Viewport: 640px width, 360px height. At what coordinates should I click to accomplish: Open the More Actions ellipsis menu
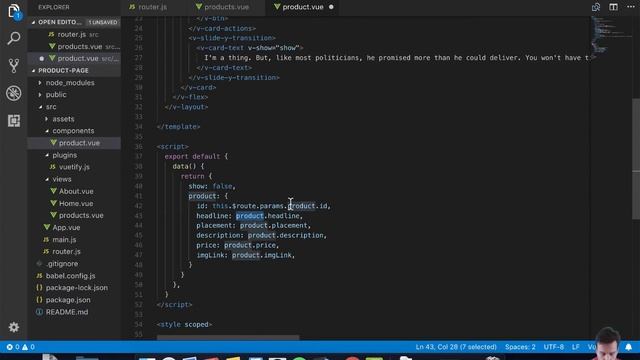tap(631, 7)
